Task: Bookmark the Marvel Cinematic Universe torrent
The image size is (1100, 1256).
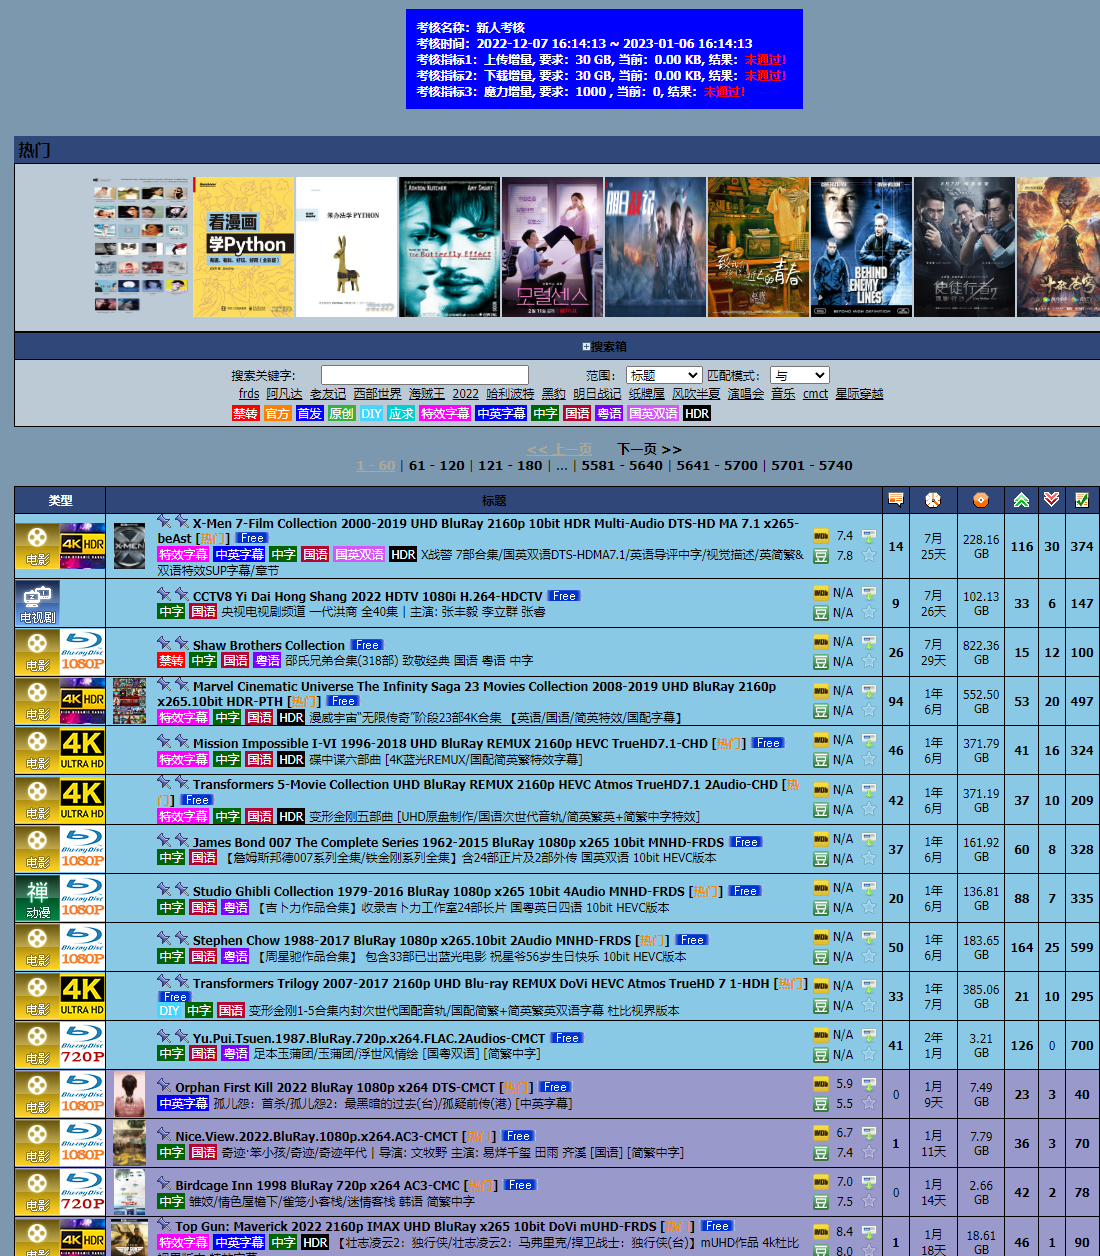Action: 869,711
